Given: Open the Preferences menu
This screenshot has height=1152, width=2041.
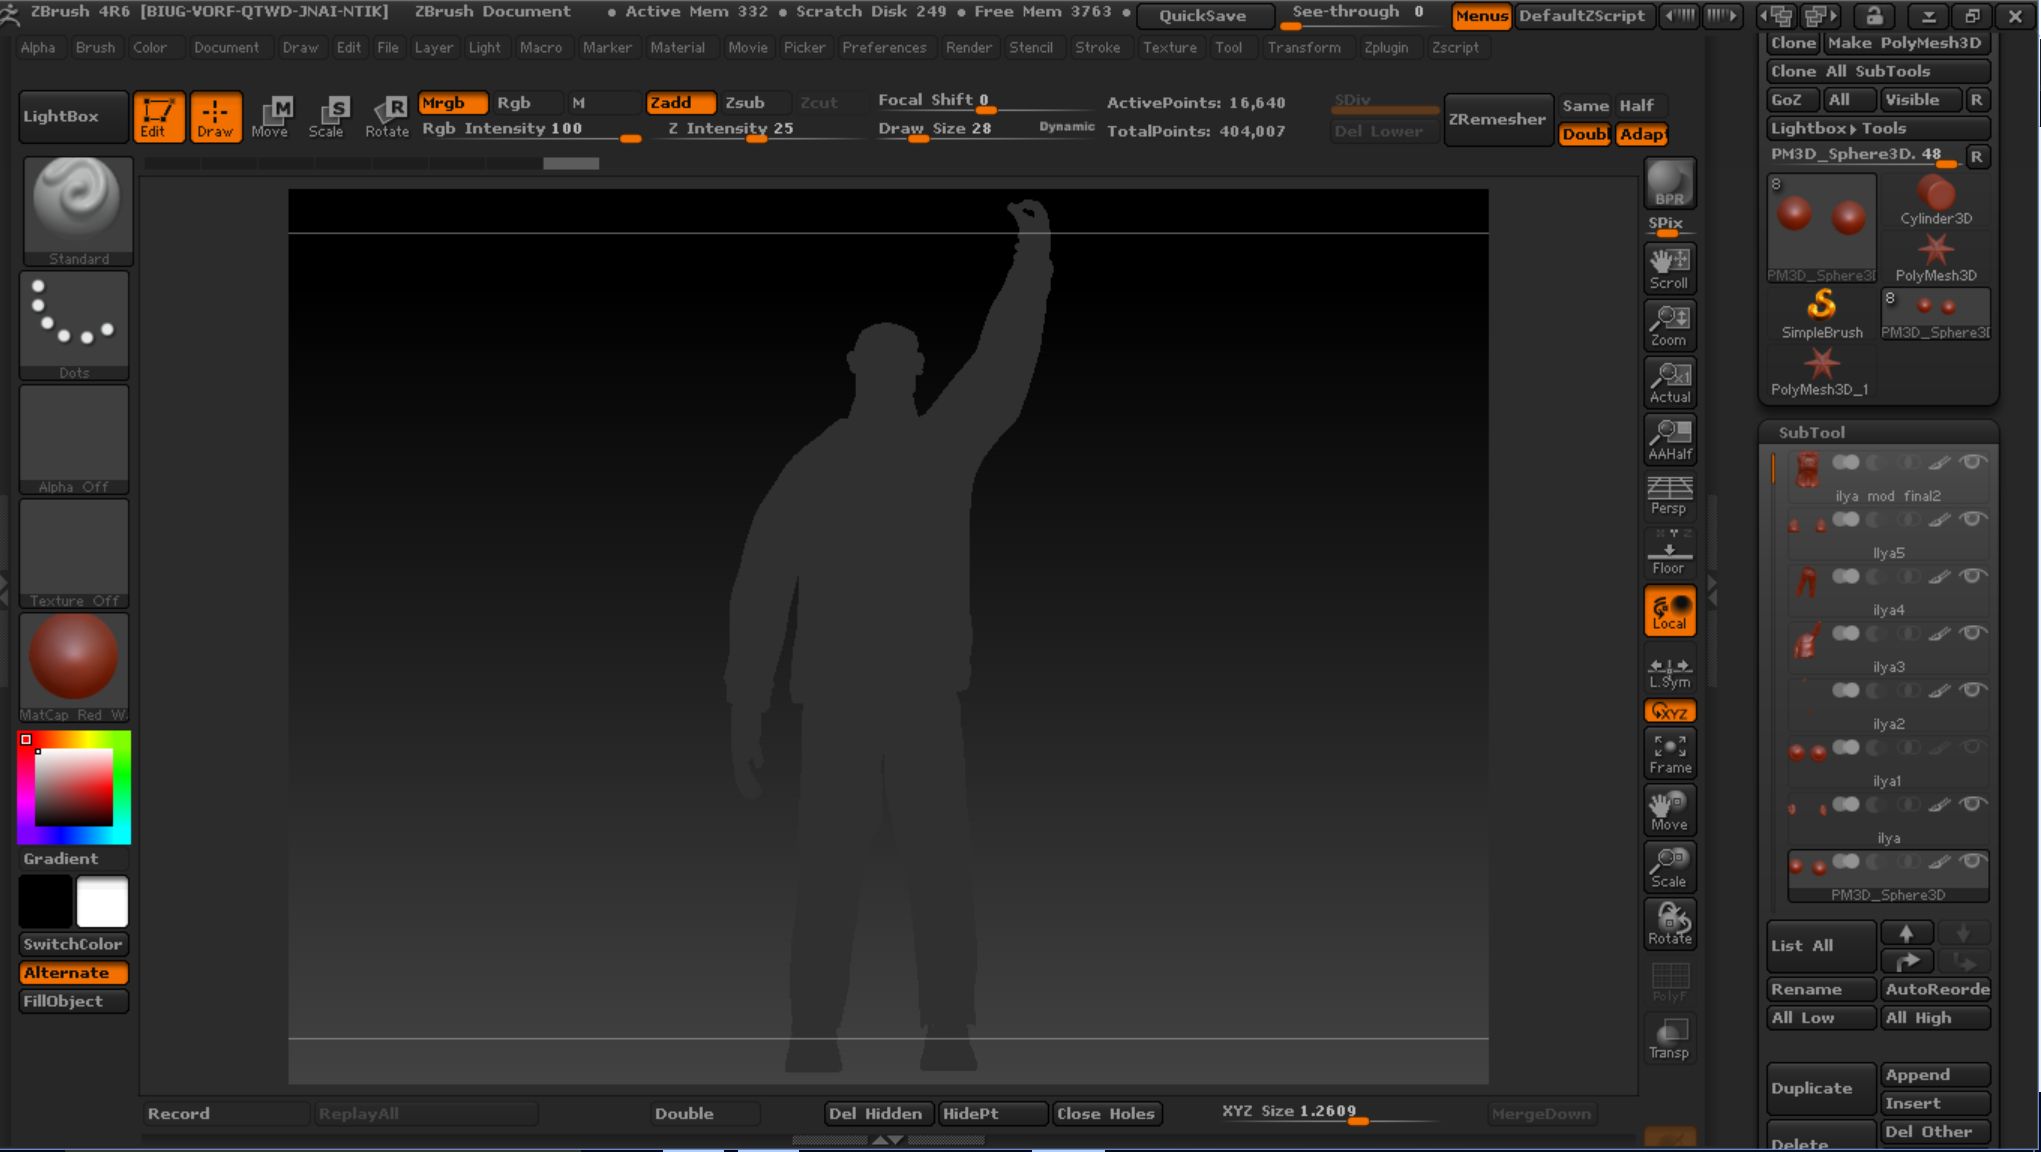Looking at the screenshot, I should tap(884, 47).
